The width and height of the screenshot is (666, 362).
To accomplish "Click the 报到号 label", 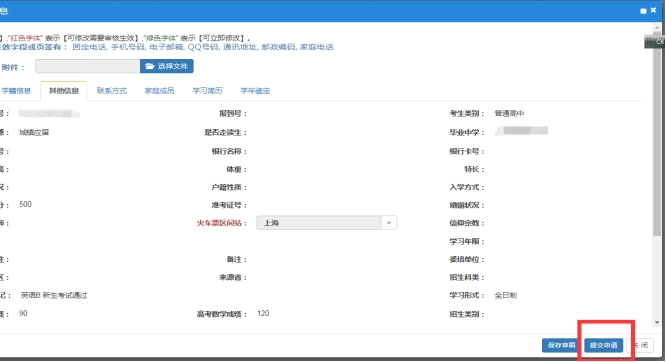I will 233,113.
